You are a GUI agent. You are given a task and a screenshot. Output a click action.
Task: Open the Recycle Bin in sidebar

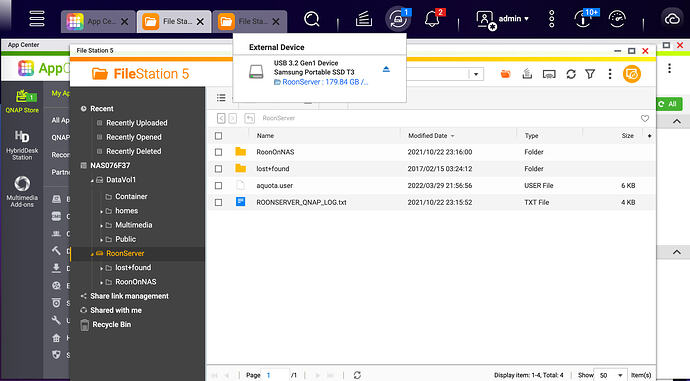111,325
